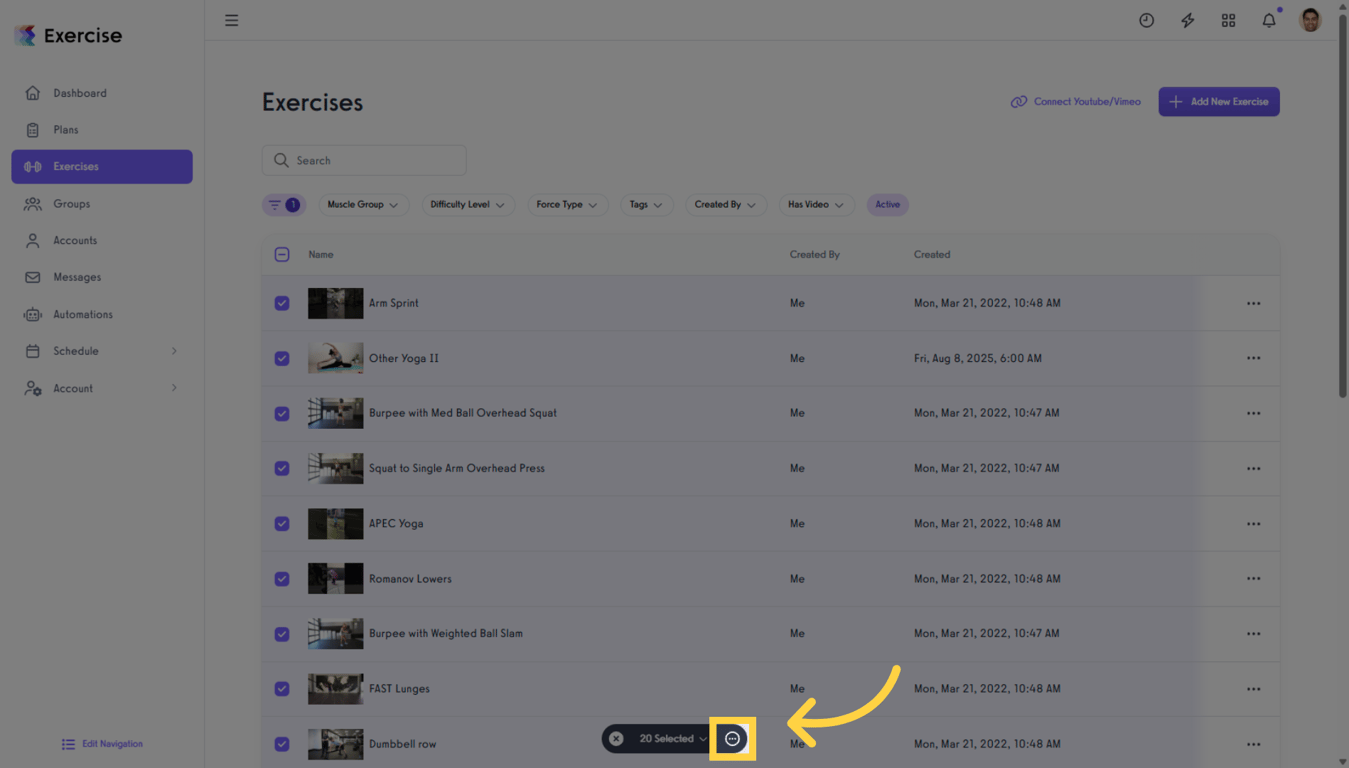Uncheck Squat to Single Arm Overhead Press checkbox
1349x768 pixels.
click(282, 468)
